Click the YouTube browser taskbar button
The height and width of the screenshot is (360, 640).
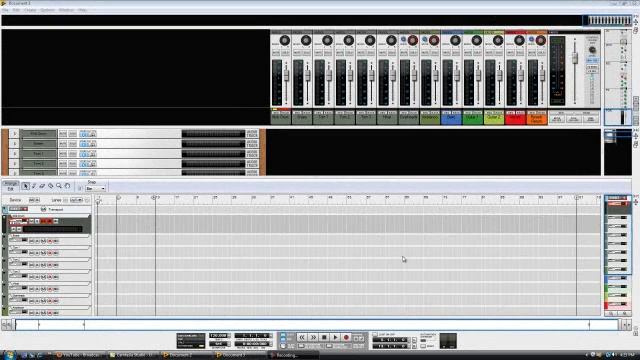coord(80,355)
